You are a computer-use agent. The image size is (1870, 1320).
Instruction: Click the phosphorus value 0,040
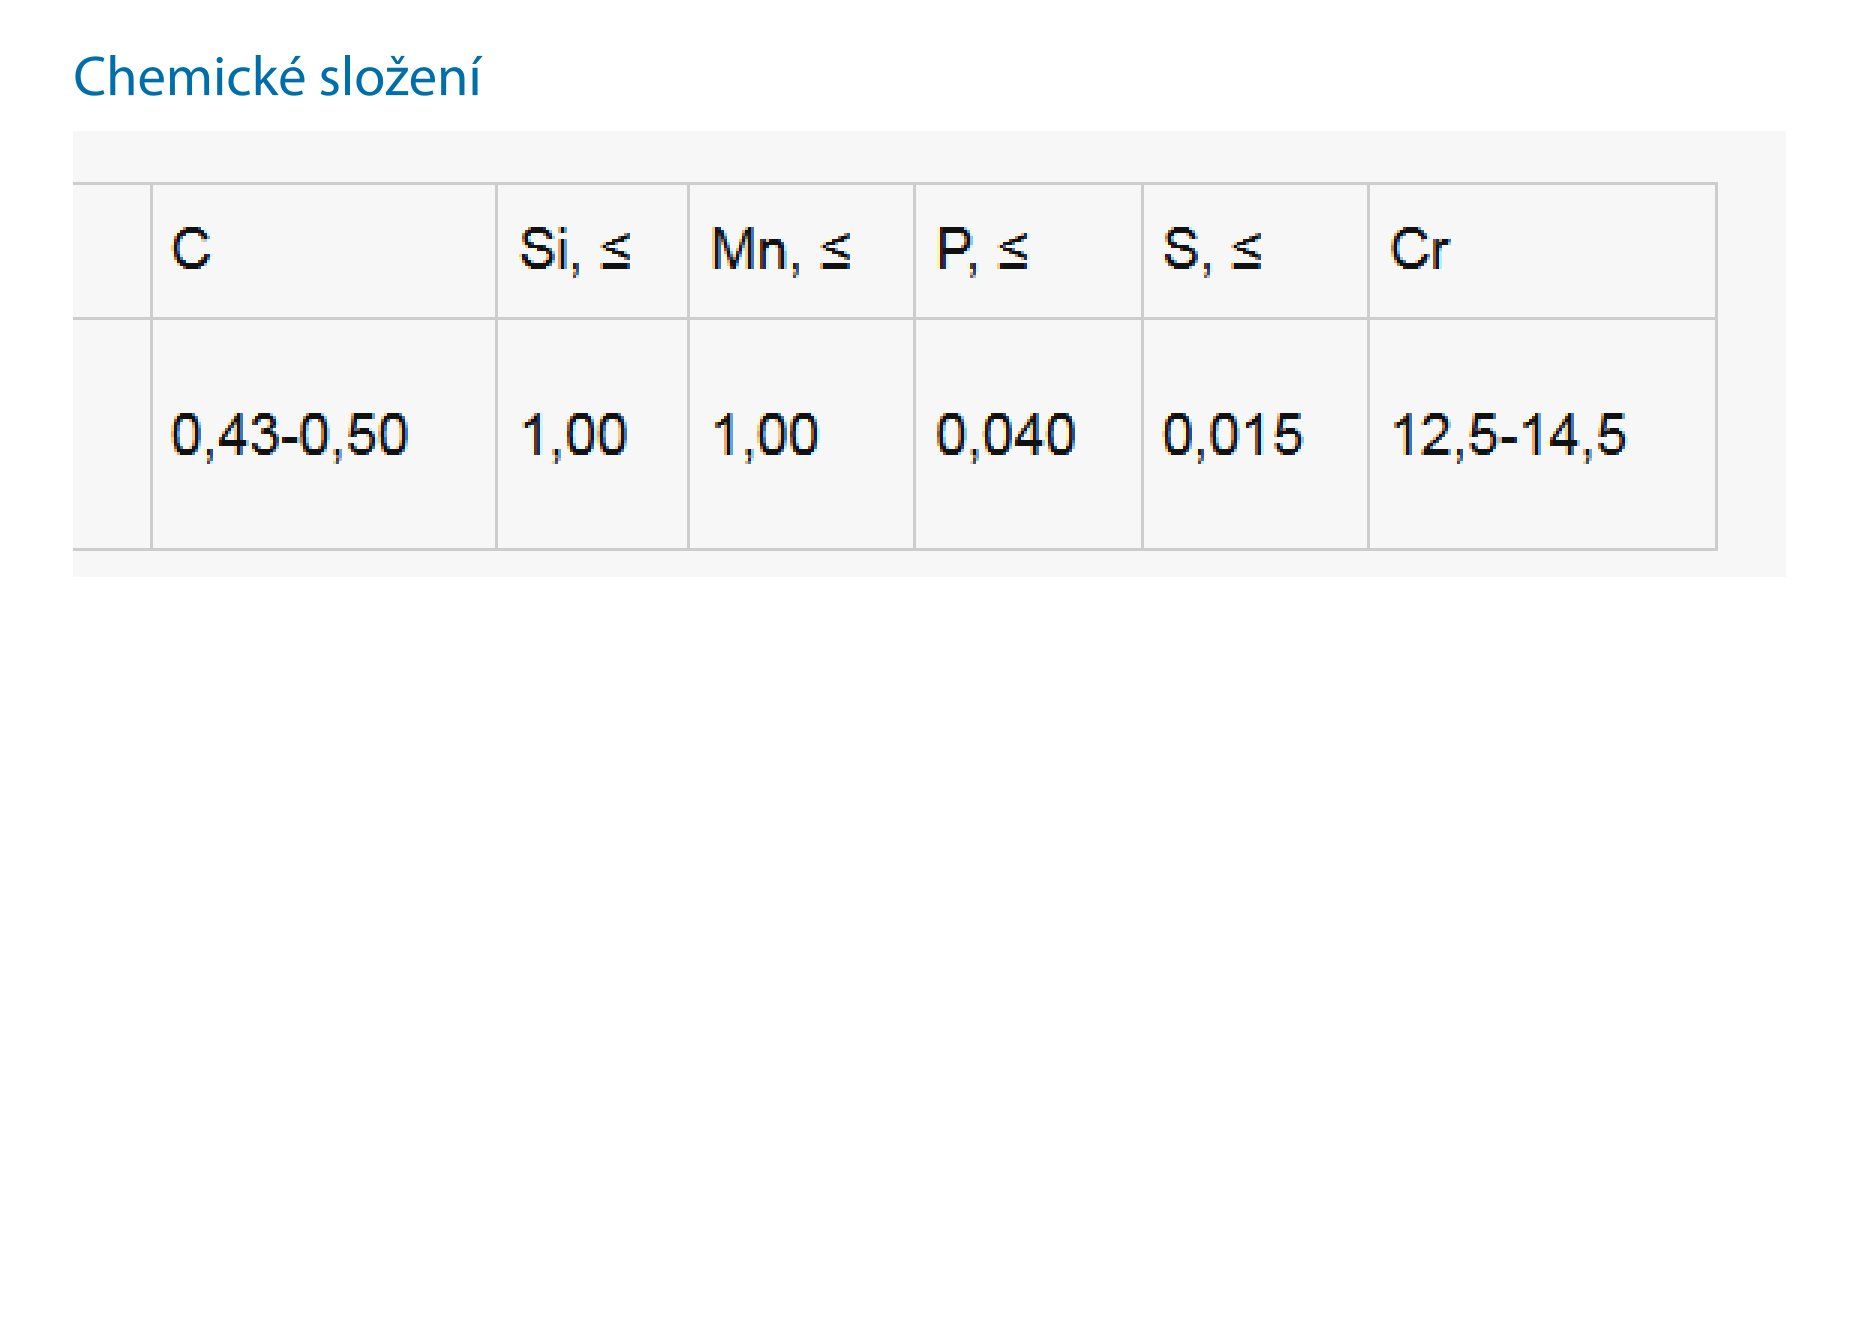pyautogui.click(x=1005, y=435)
